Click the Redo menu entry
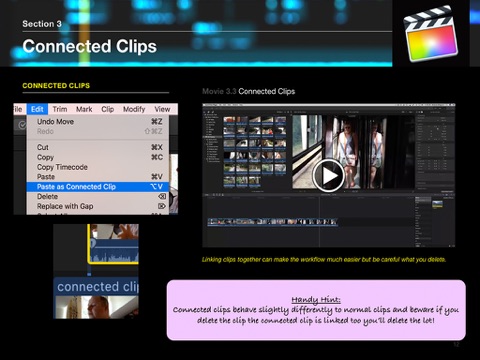 coord(98,131)
